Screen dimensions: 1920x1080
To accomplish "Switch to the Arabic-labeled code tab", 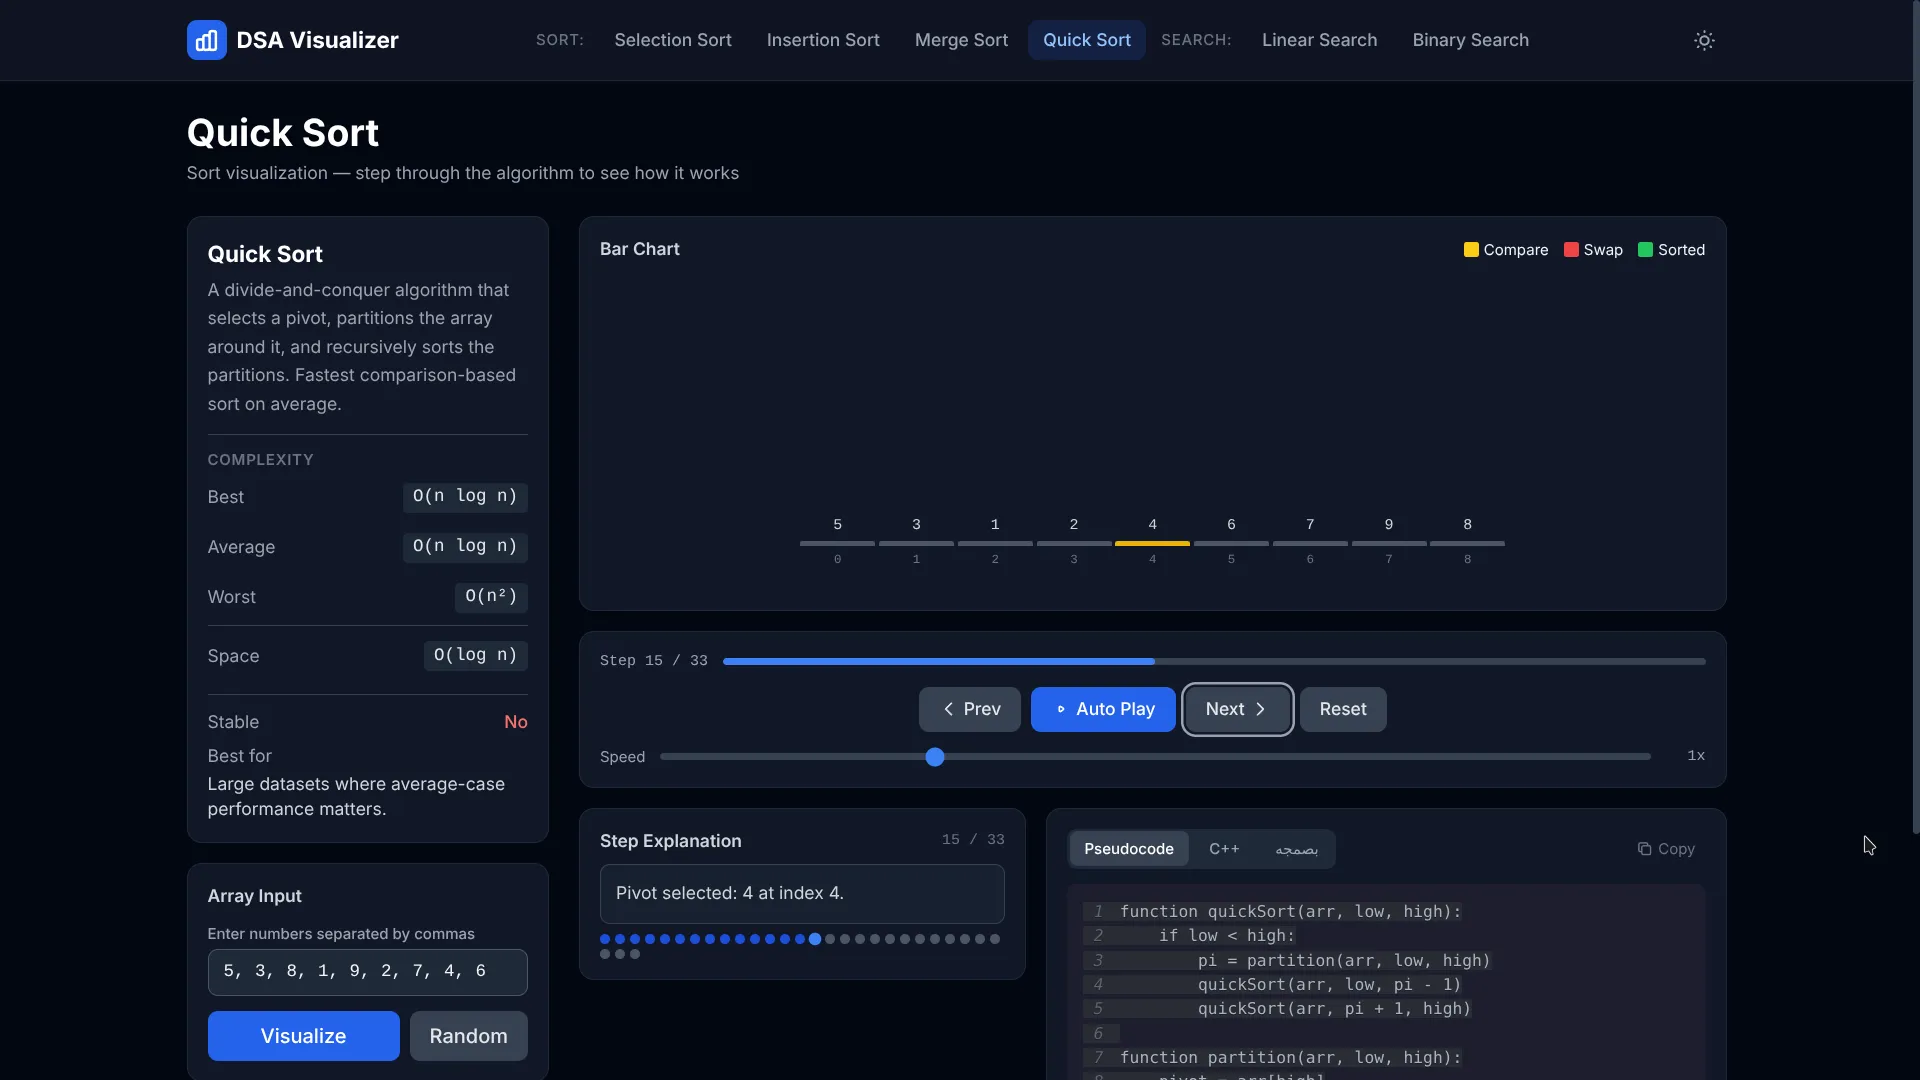I will pyautogui.click(x=1296, y=849).
